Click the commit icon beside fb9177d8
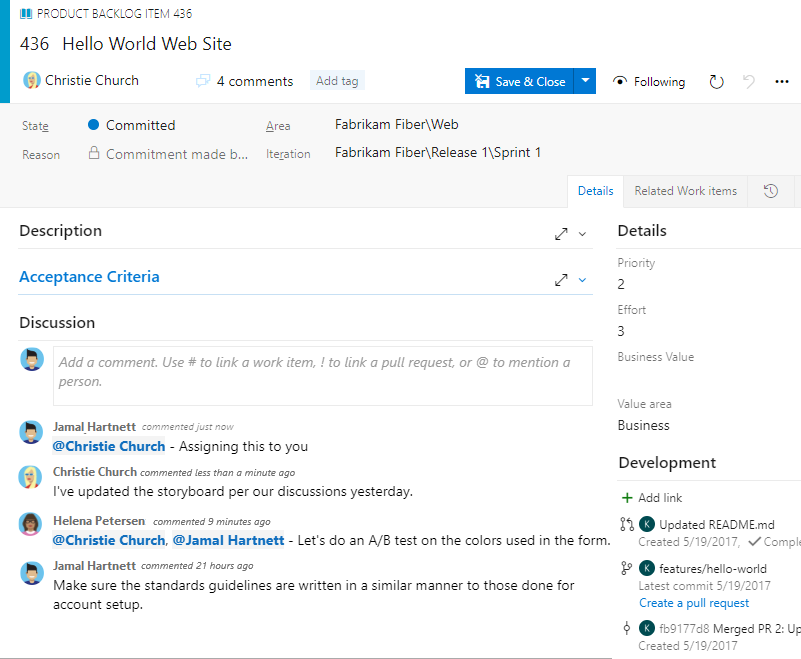This screenshot has height=659, width=801. coord(625,628)
